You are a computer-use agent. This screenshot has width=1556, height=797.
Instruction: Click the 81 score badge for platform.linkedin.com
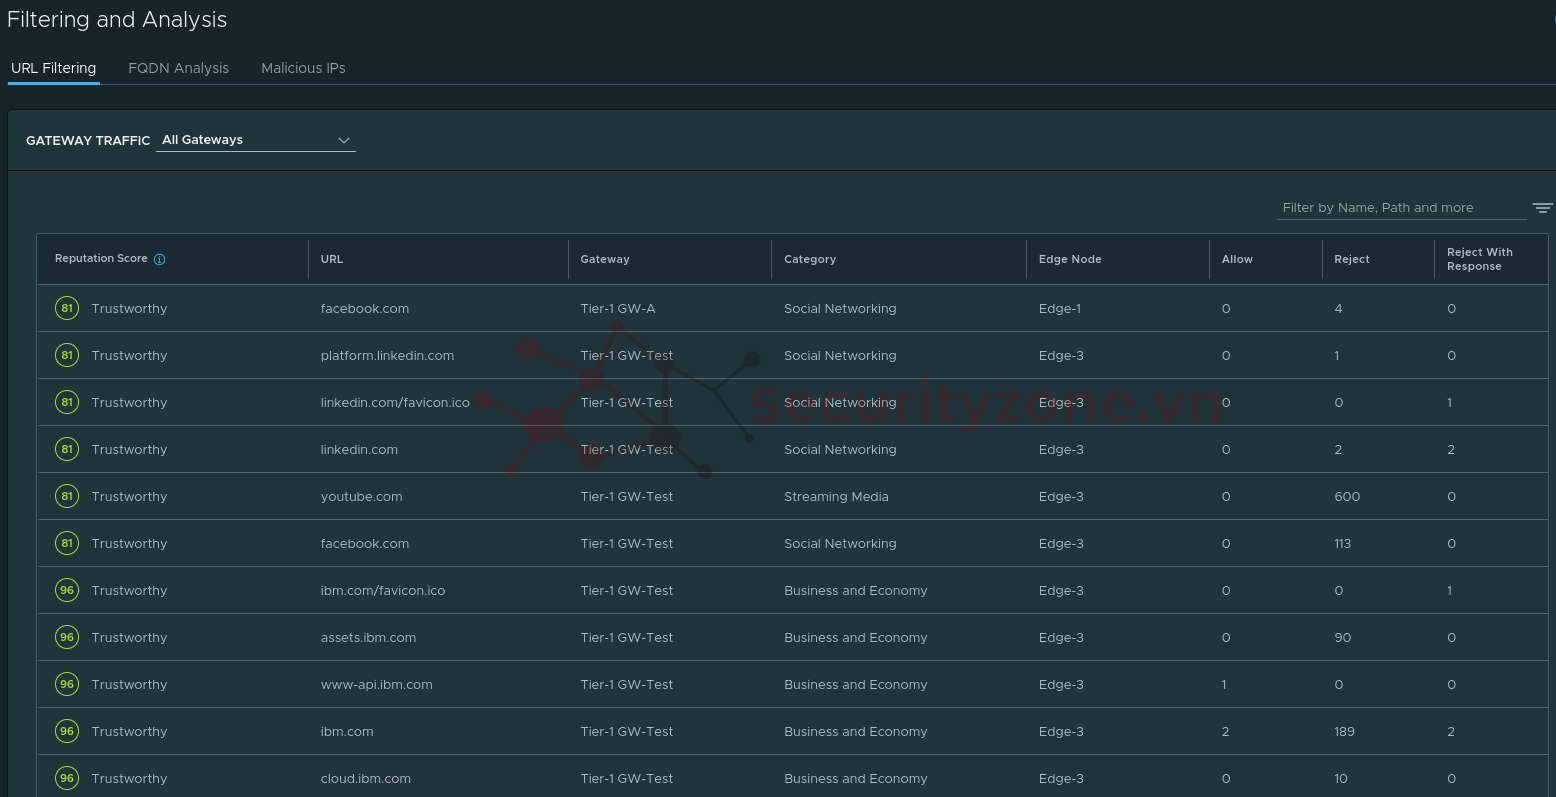(x=67, y=355)
